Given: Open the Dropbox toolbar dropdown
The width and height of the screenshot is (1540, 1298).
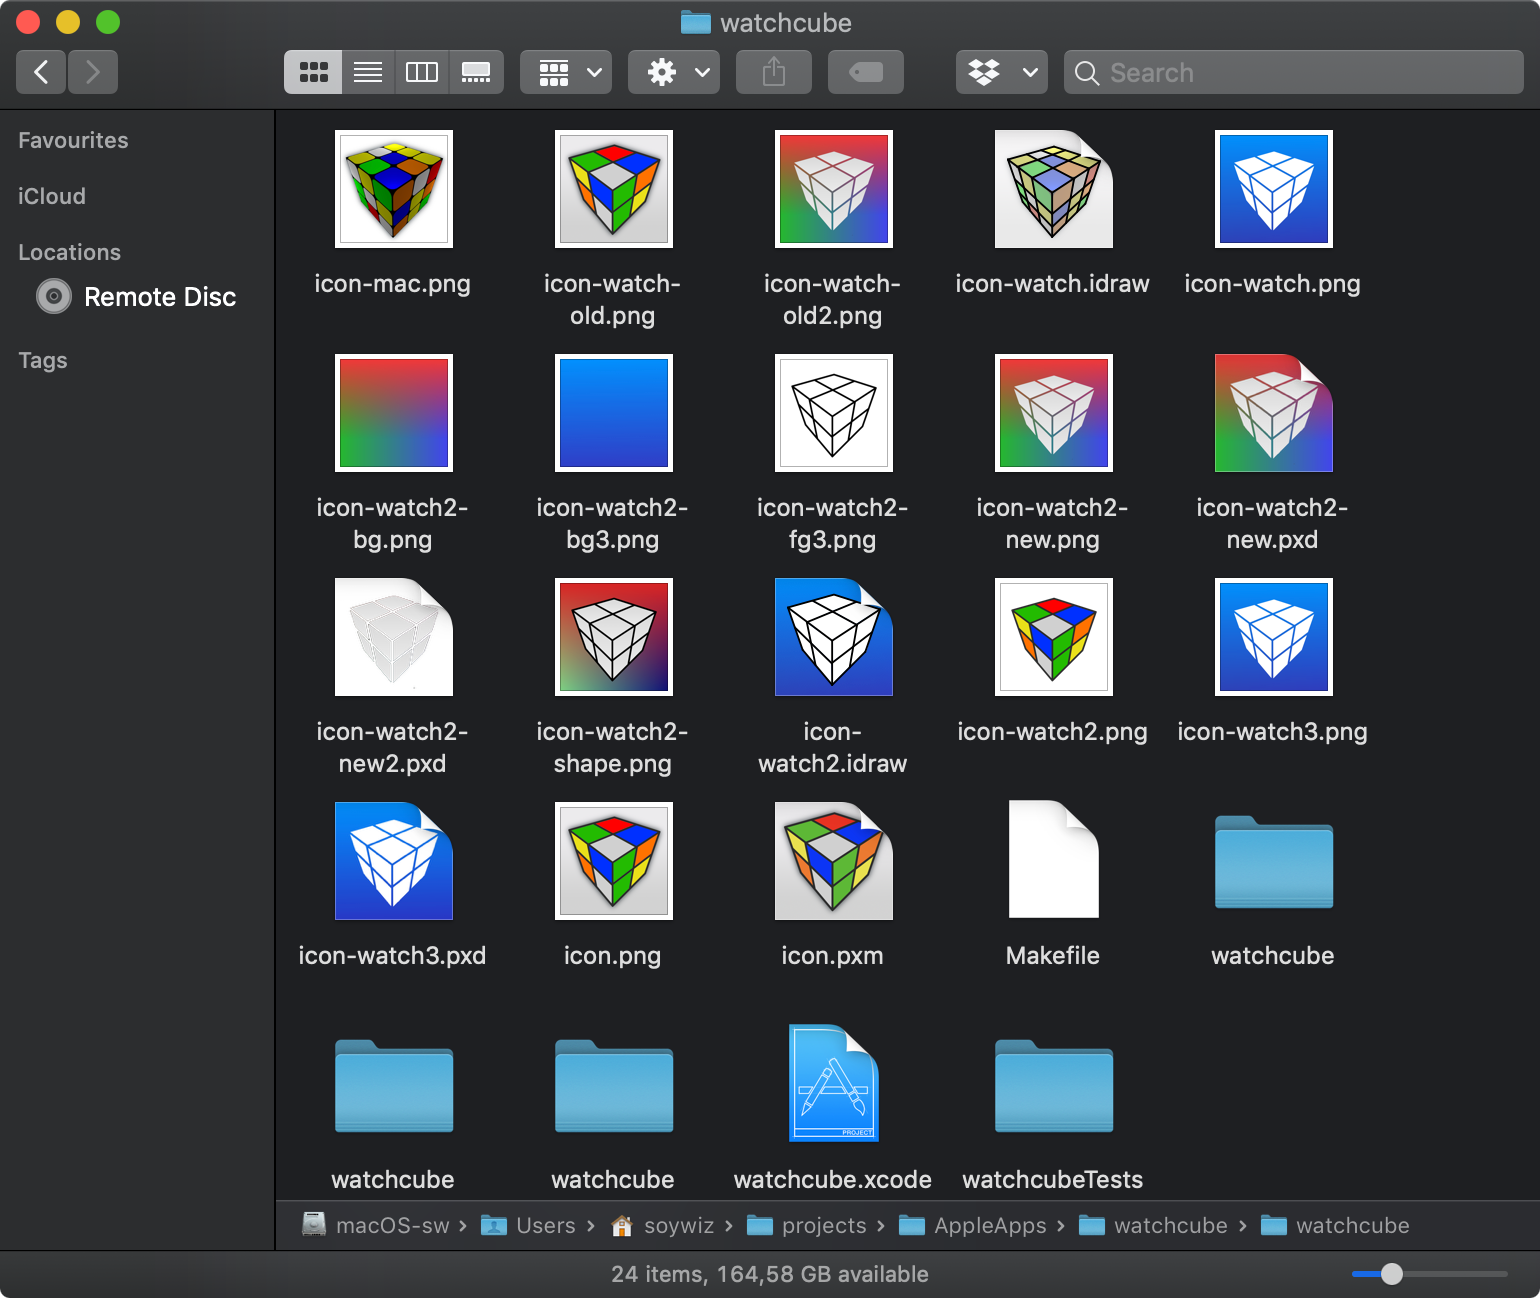Looking at the screenshot, I should [1001, 72].
